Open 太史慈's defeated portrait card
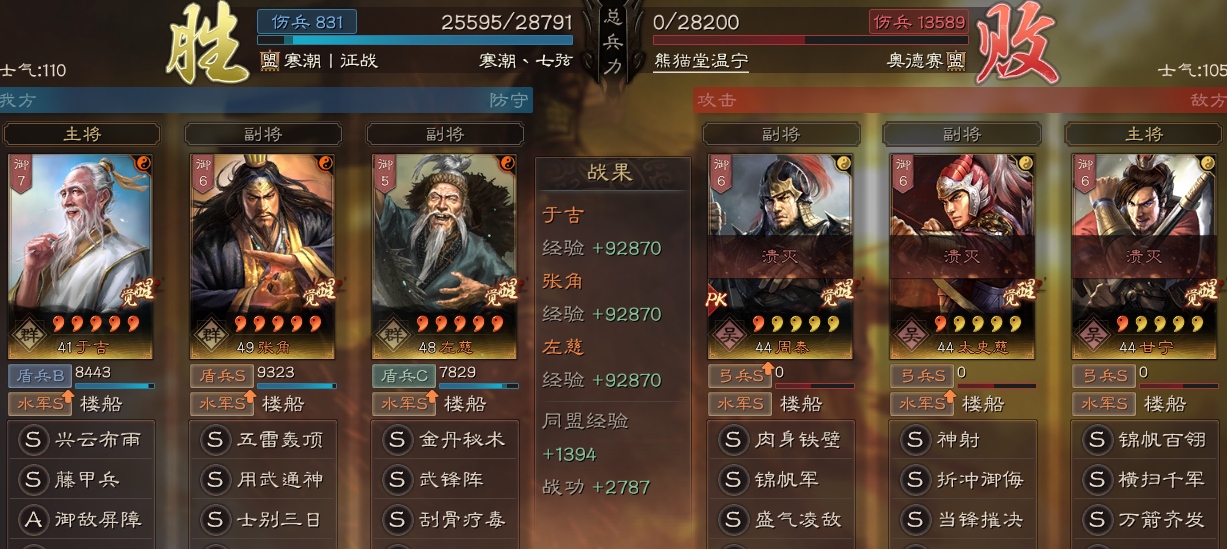The height and width of the screenshot is (549, 1227). [961, 257]
